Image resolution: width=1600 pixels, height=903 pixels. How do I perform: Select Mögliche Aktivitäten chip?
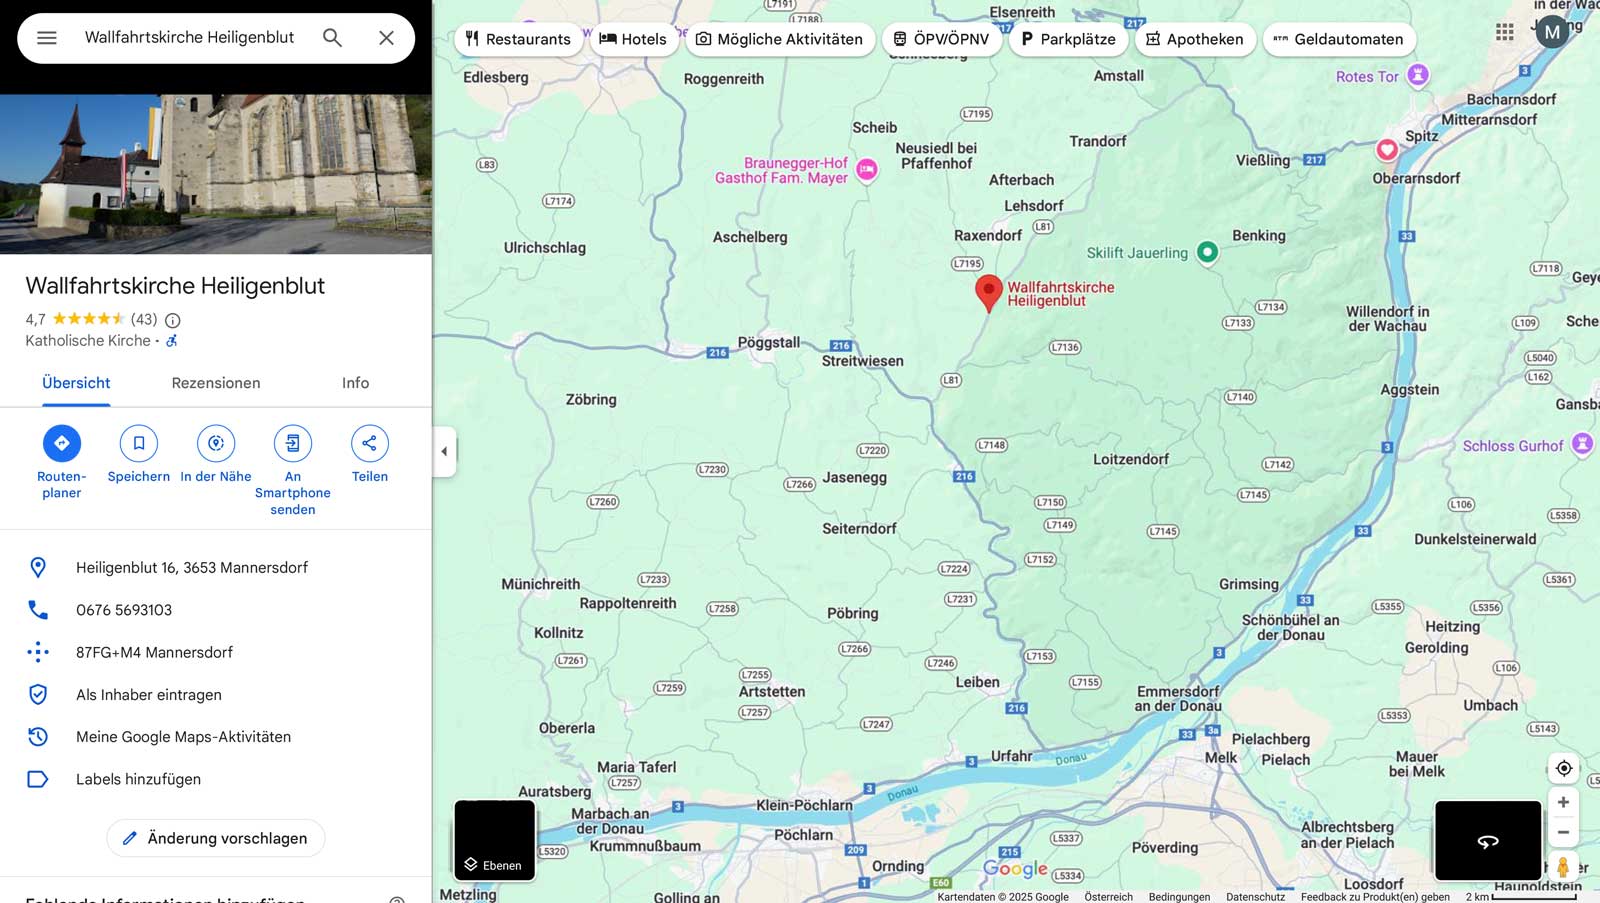[779, 39]
